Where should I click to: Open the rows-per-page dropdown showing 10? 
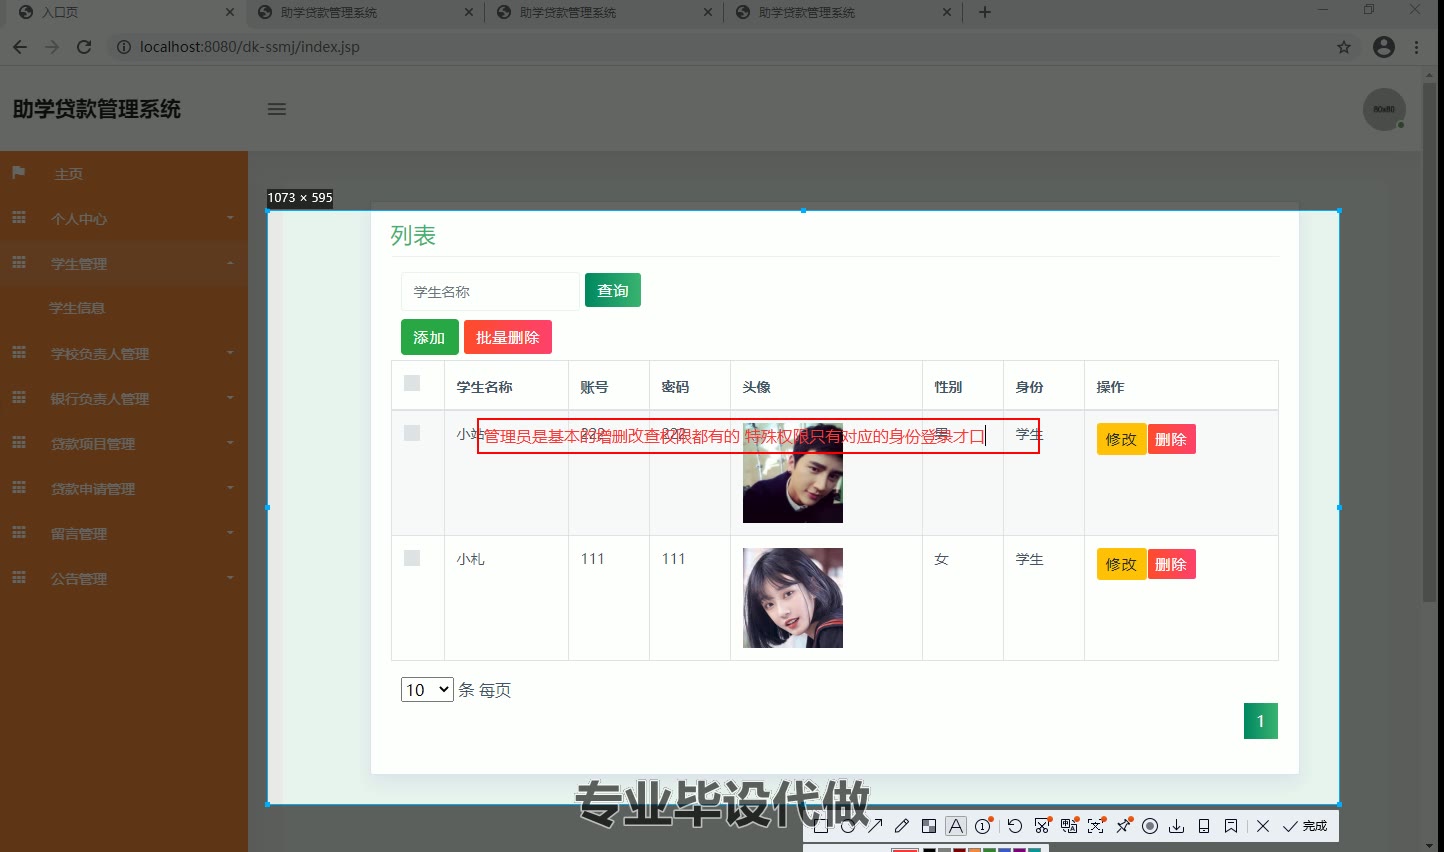point(427,690)
